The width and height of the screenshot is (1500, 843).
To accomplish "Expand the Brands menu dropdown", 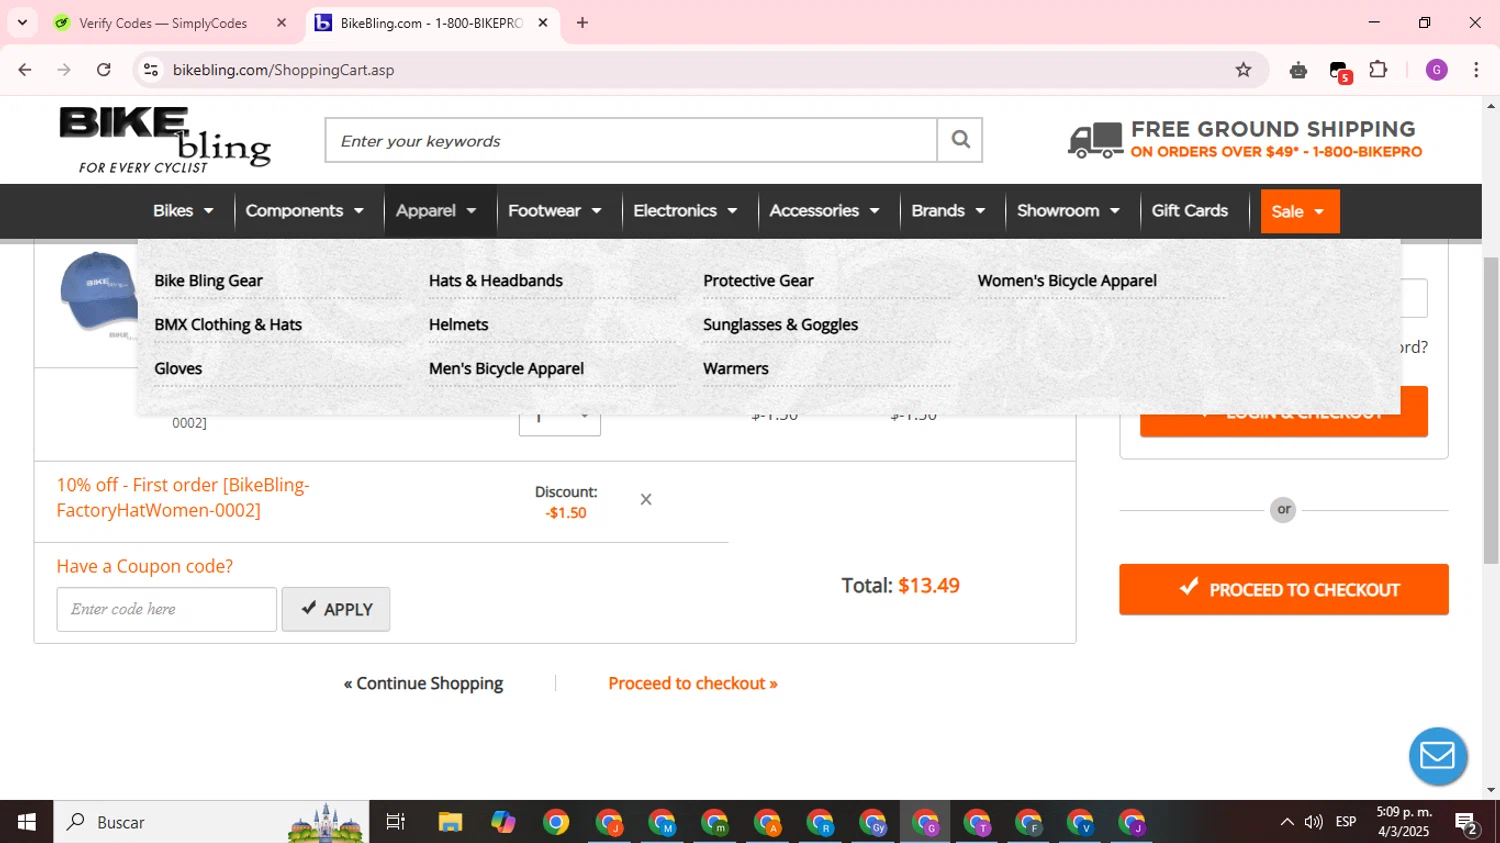I will [948, 211].
